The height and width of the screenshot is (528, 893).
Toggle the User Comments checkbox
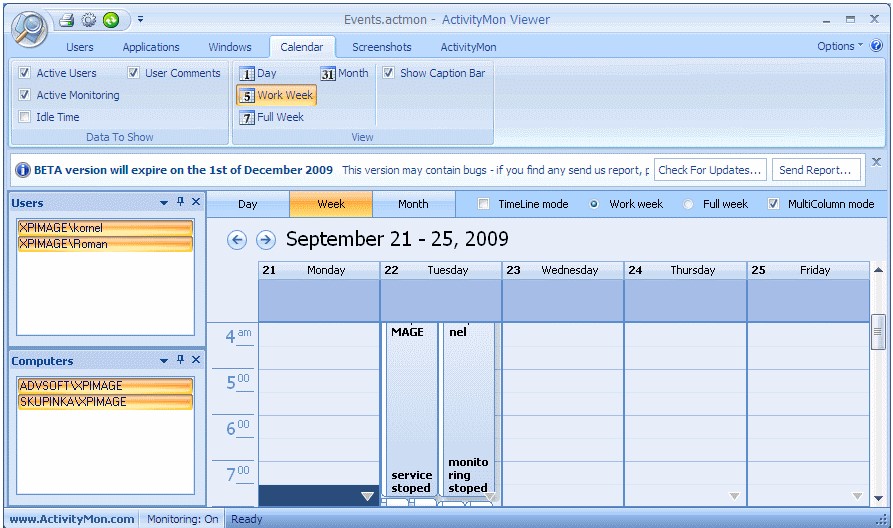pyautogui.click(x=133, y=72)
